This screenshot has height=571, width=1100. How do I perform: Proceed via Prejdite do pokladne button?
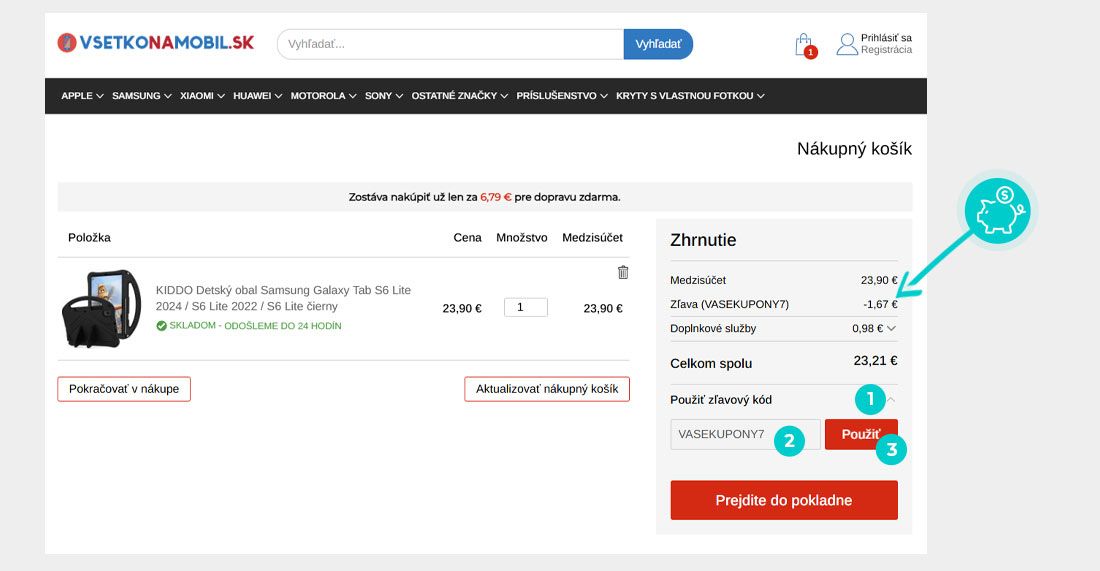(x=784, y=500)
